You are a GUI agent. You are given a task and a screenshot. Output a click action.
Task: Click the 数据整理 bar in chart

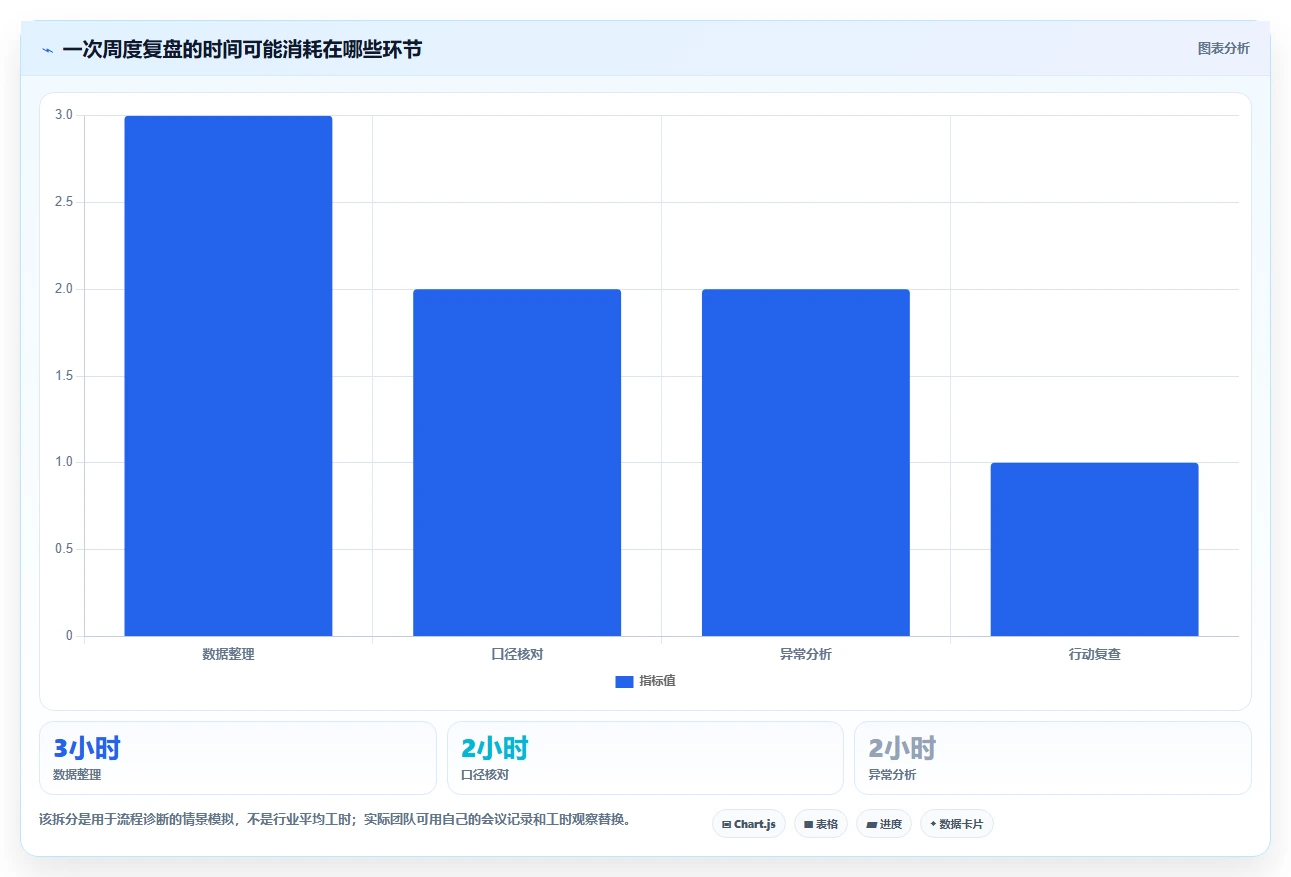click(x=228, y=376)
